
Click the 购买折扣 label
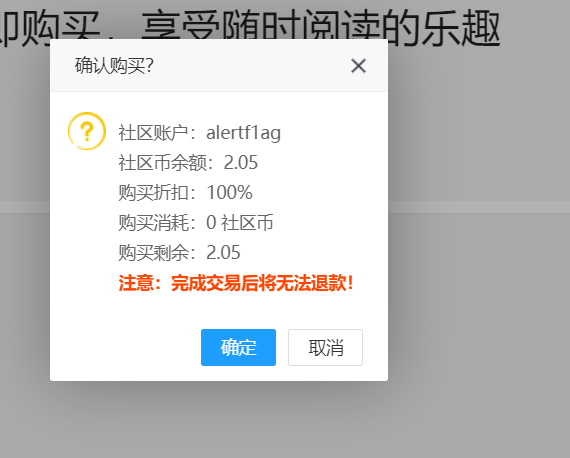(x=153, y=192)
